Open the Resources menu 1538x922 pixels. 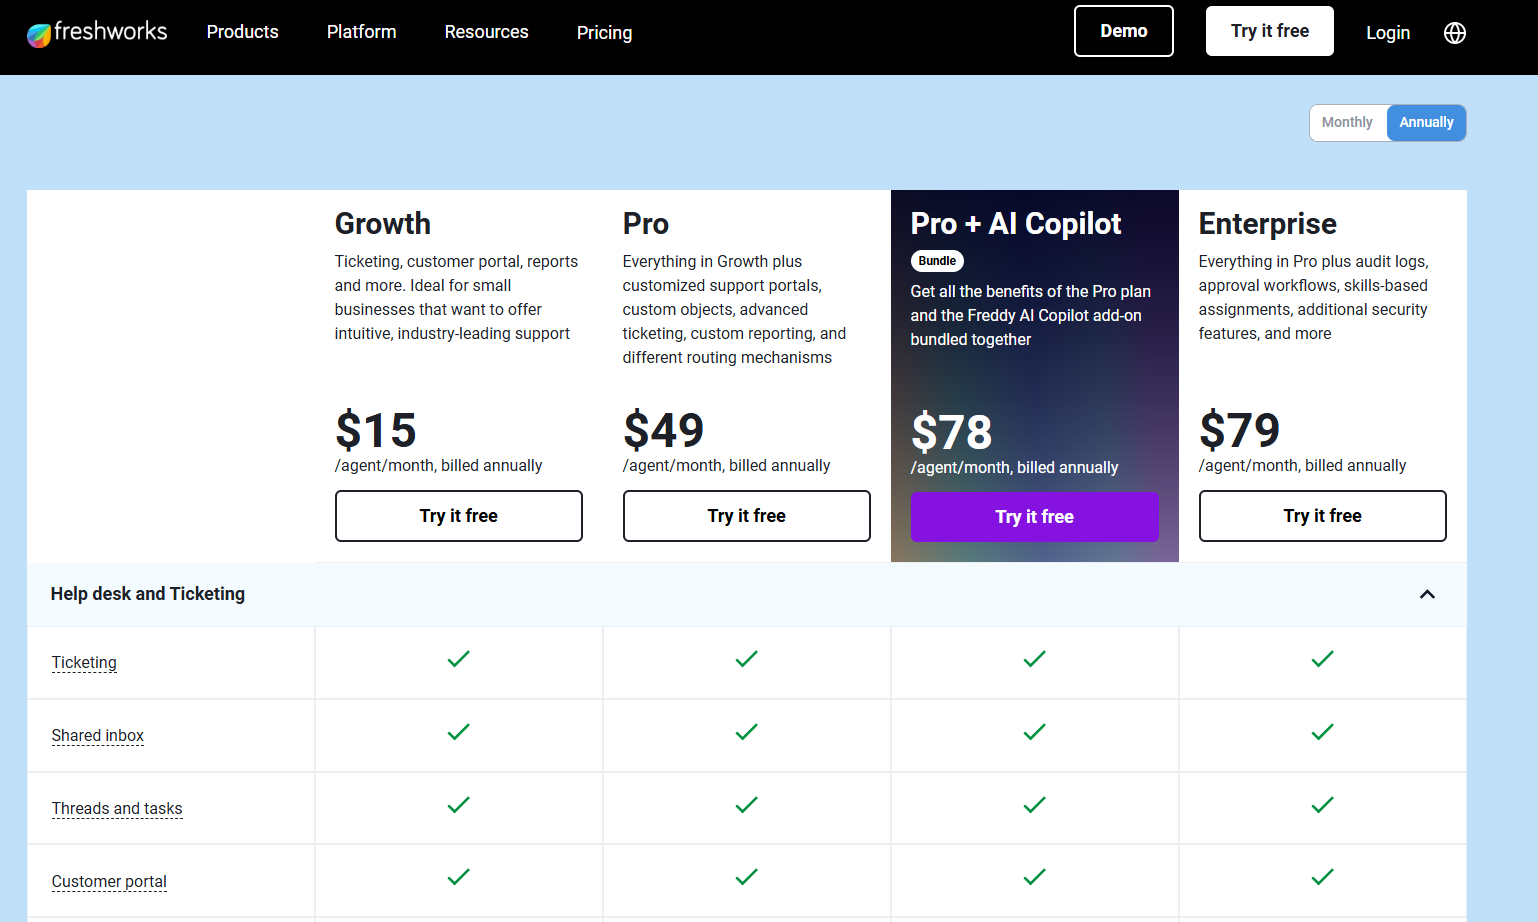tap(487, 32)
